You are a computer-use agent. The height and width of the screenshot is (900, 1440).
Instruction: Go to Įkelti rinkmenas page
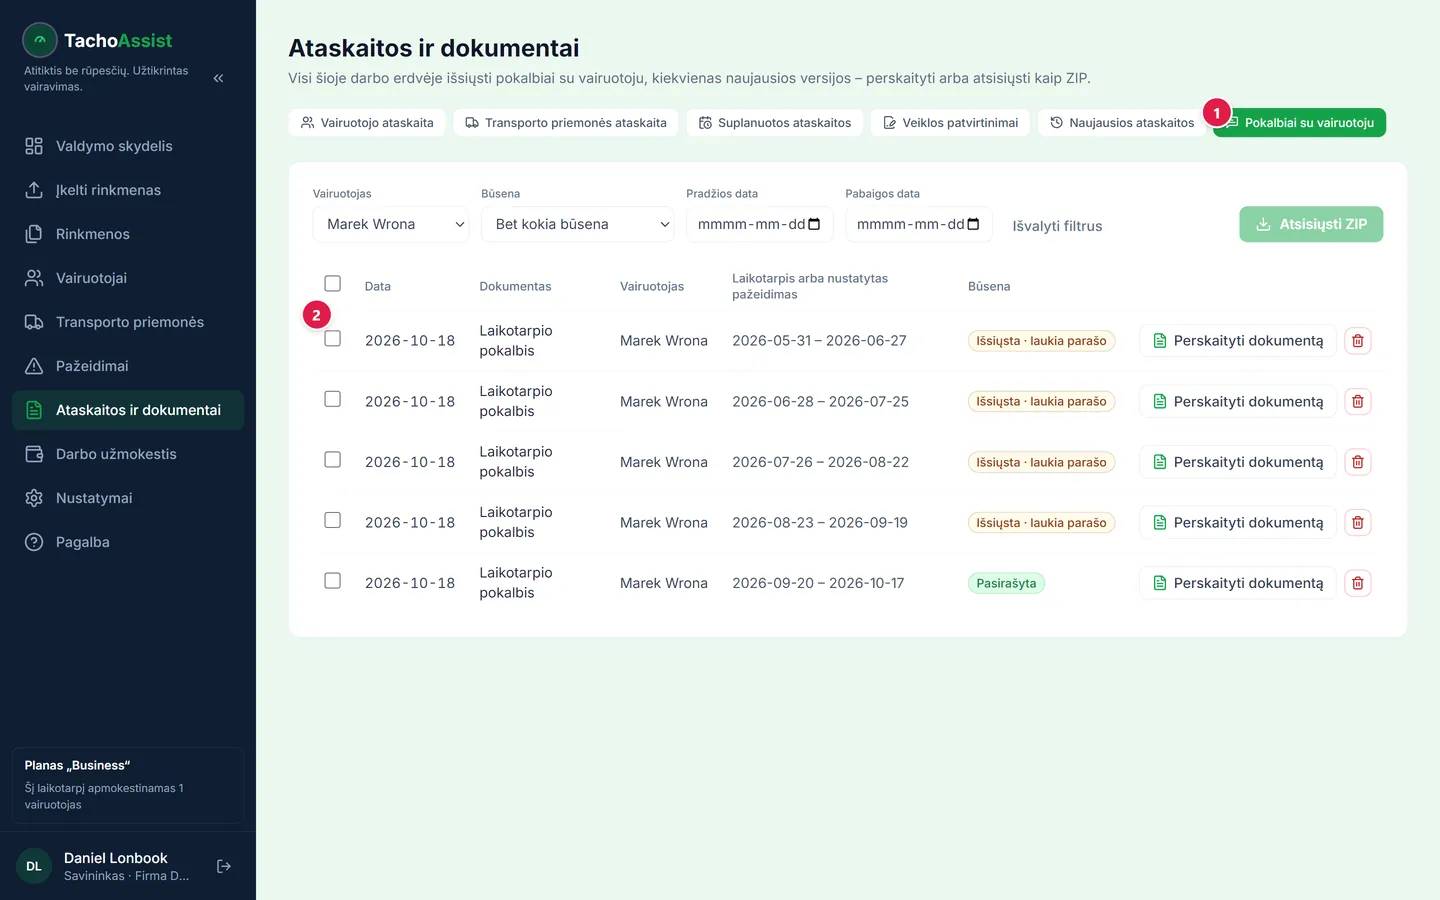tap(128, 190)
